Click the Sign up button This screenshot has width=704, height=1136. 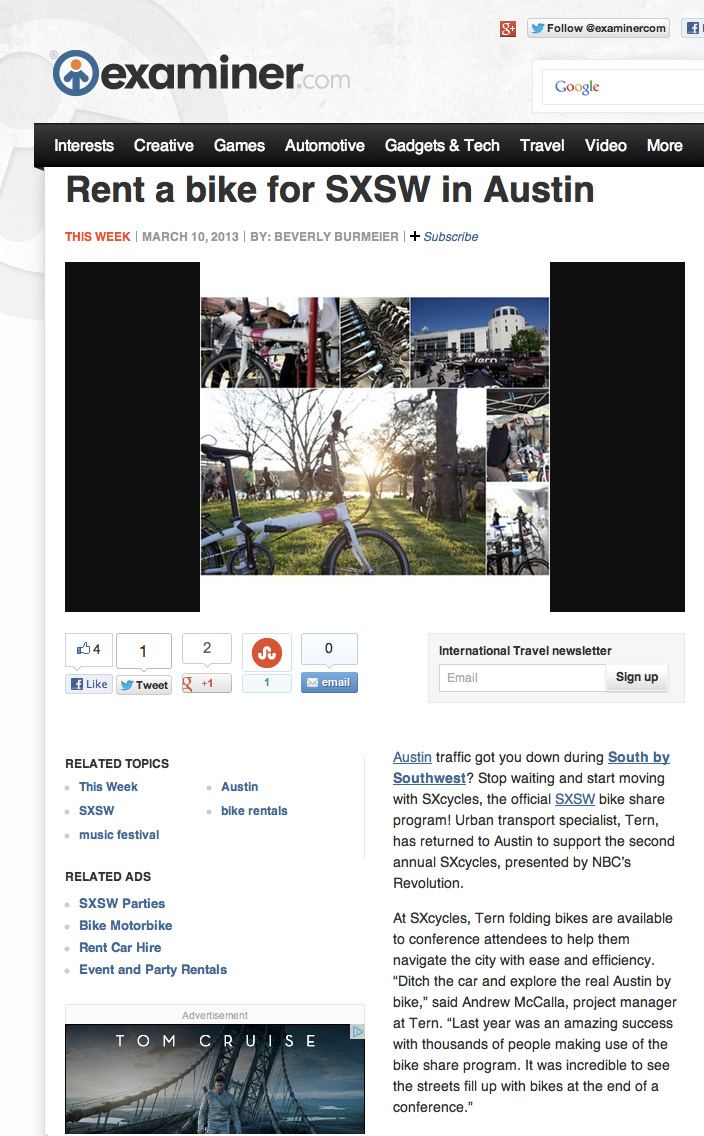pos(637,677)
